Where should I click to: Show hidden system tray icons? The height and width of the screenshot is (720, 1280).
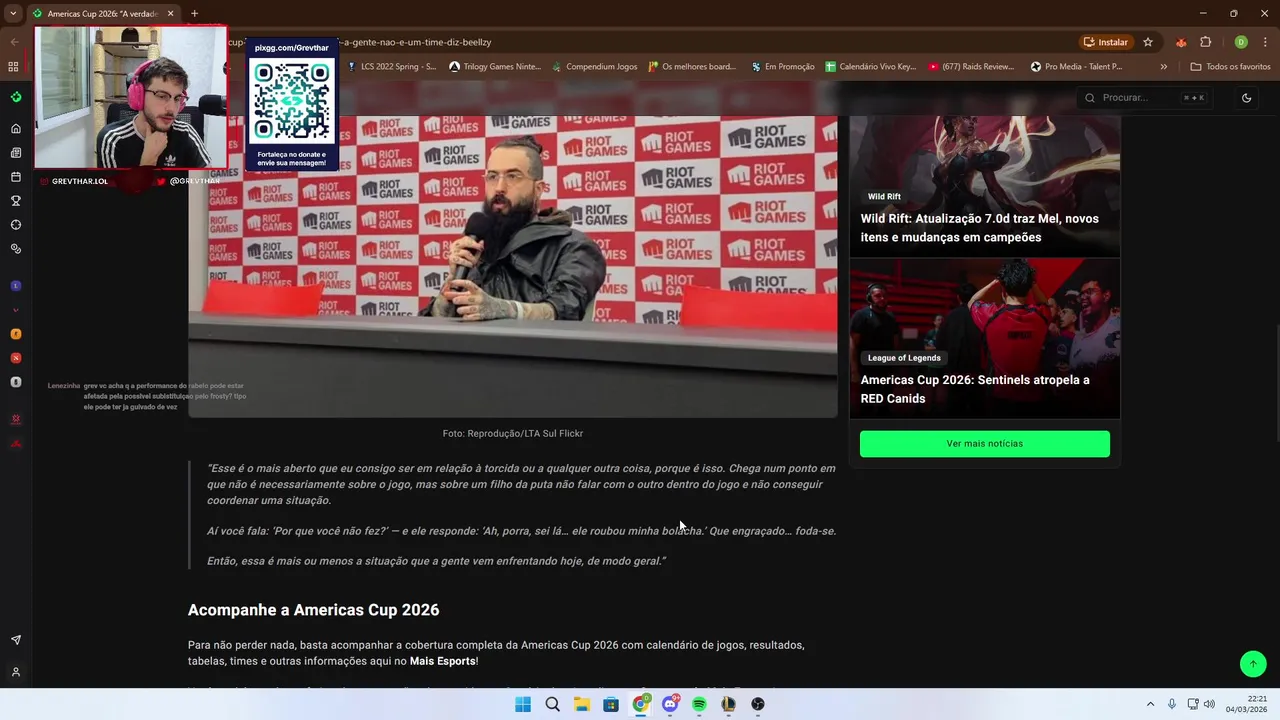(x=1150, y=704)
